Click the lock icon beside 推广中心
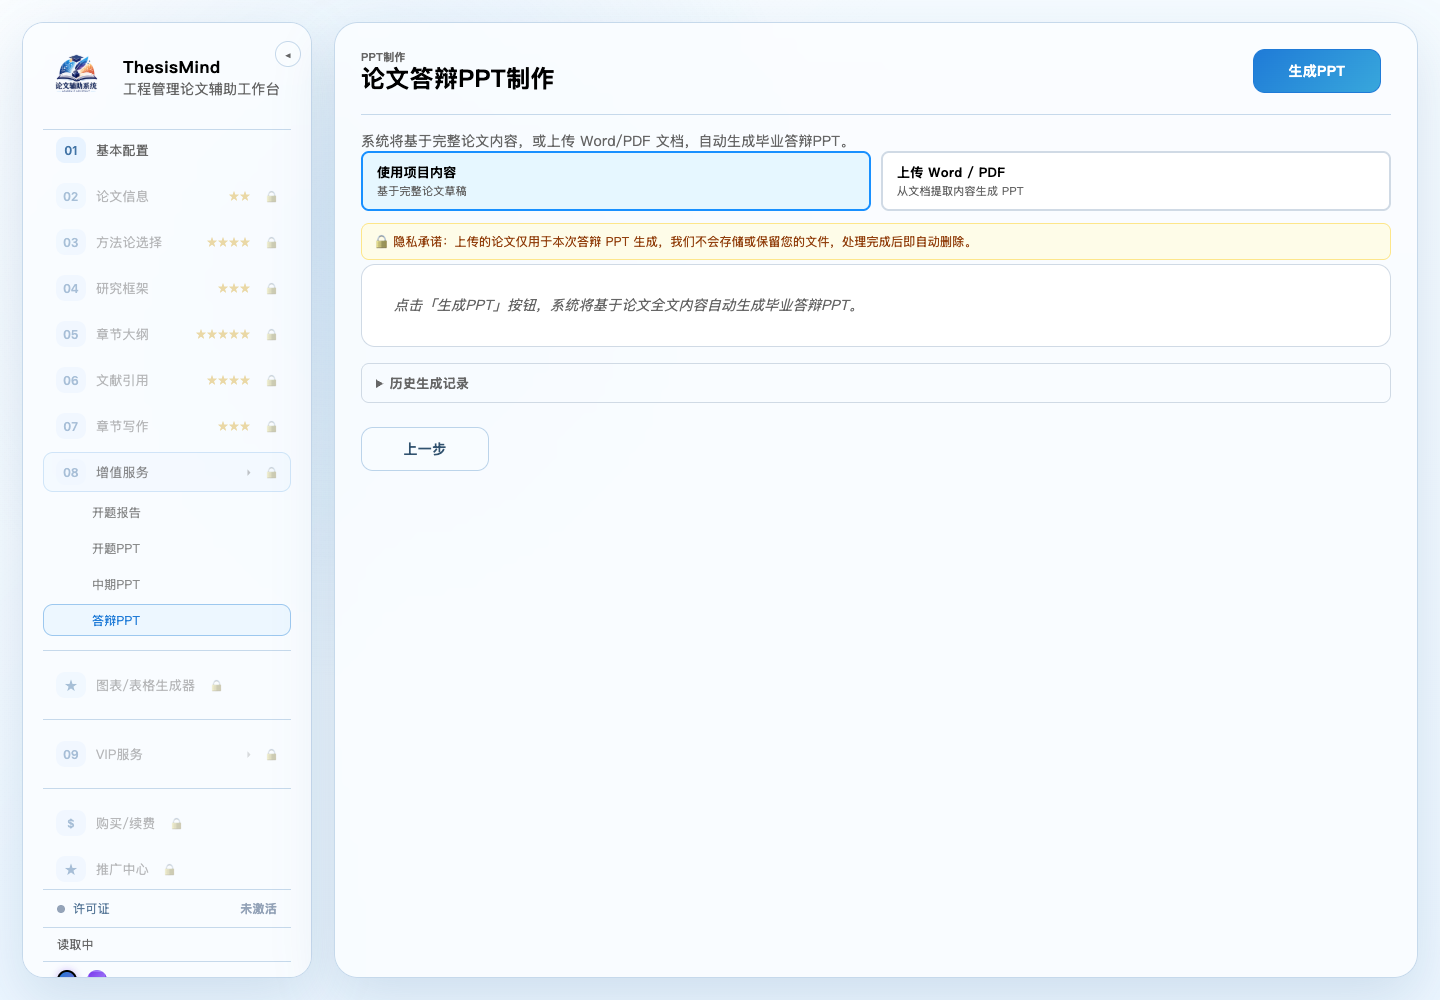 click(170, 870)
